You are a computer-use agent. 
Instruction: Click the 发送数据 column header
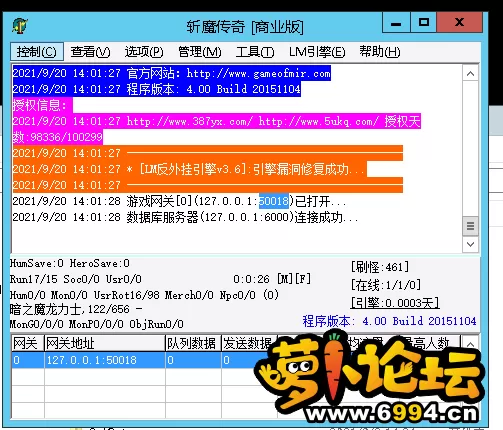[248, 343]
